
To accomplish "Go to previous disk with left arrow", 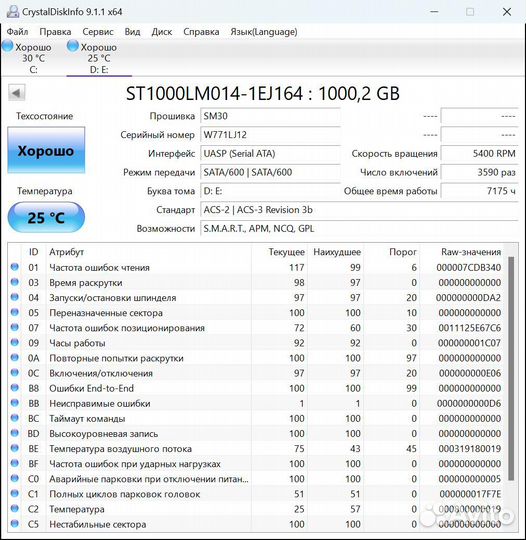I will [x=16, y=93].
